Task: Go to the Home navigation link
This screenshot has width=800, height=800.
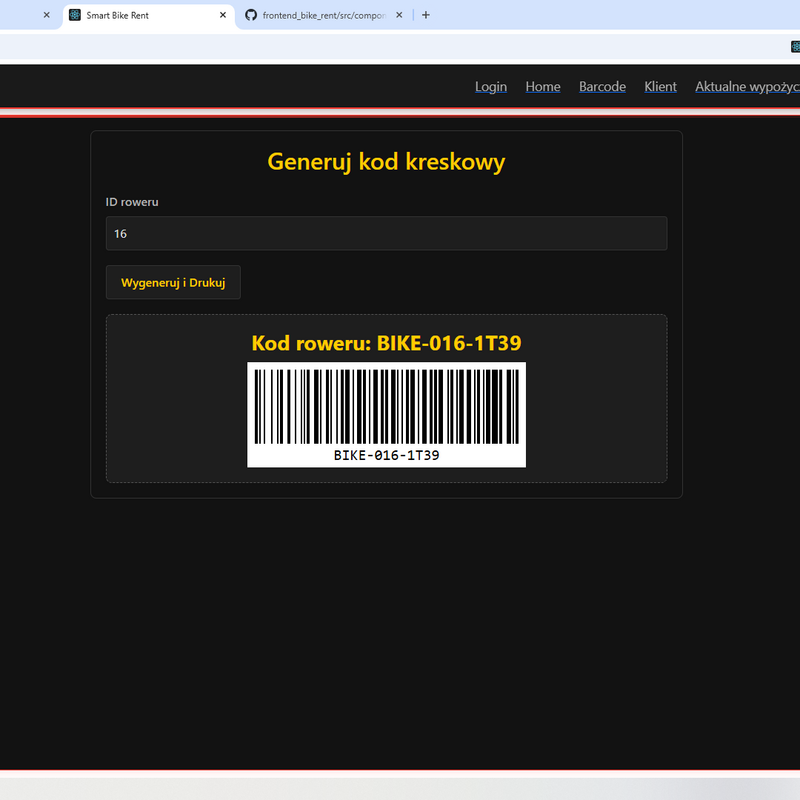Action: pyautogui.click(x=543, y=87)
